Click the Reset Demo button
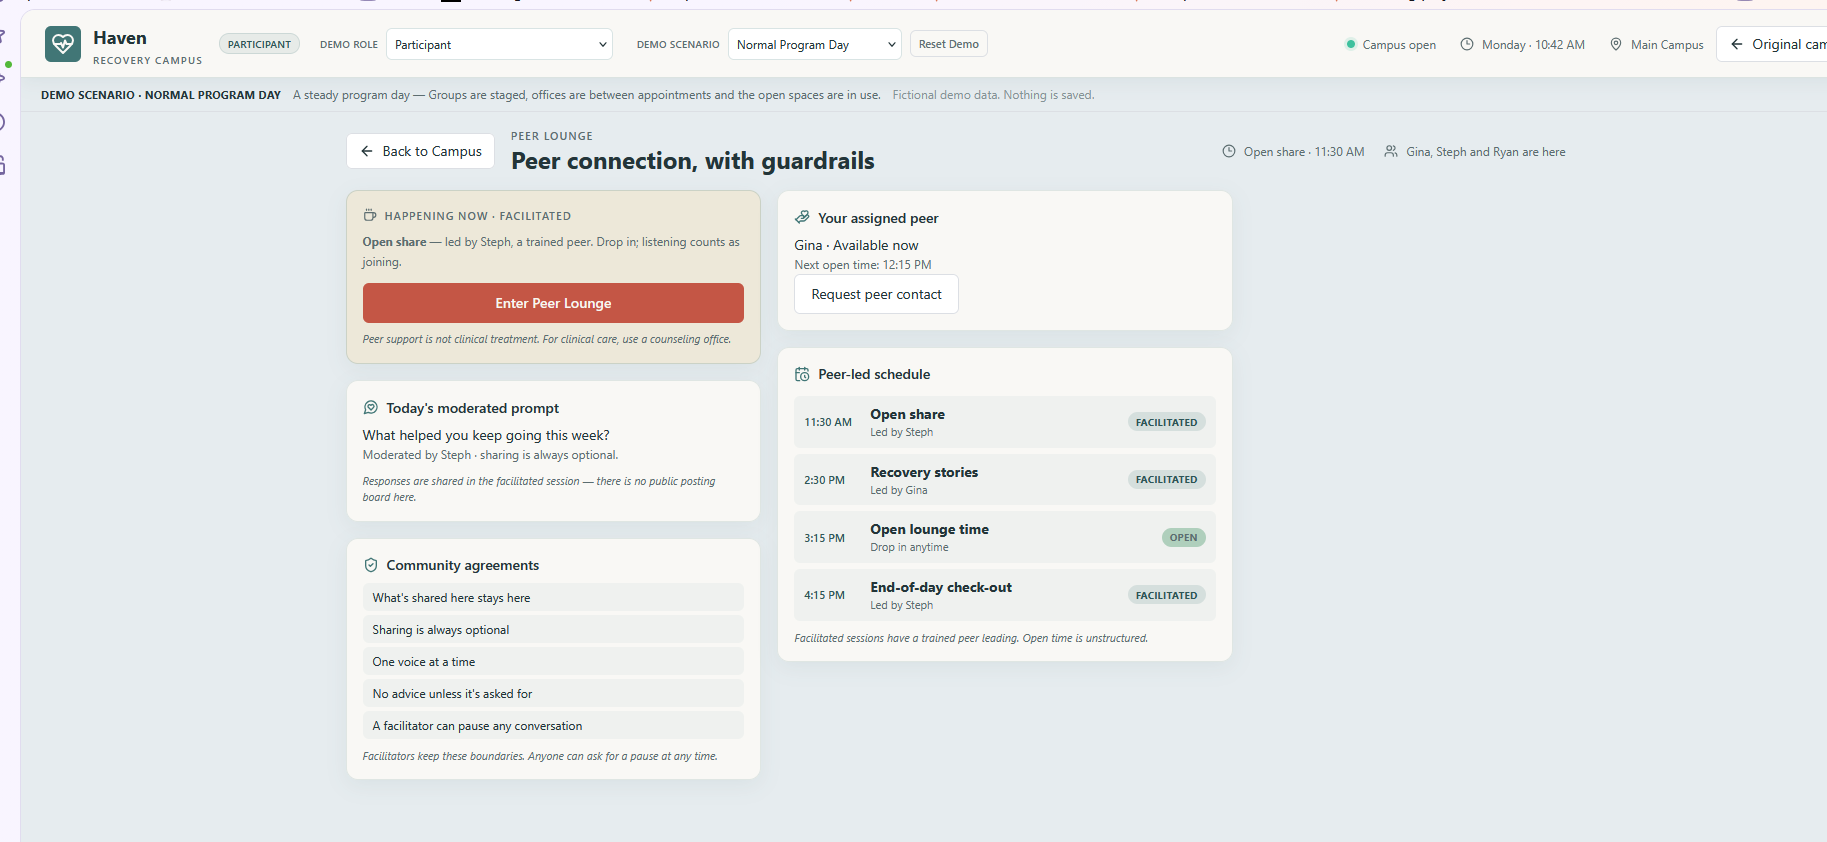 [948, 44]
